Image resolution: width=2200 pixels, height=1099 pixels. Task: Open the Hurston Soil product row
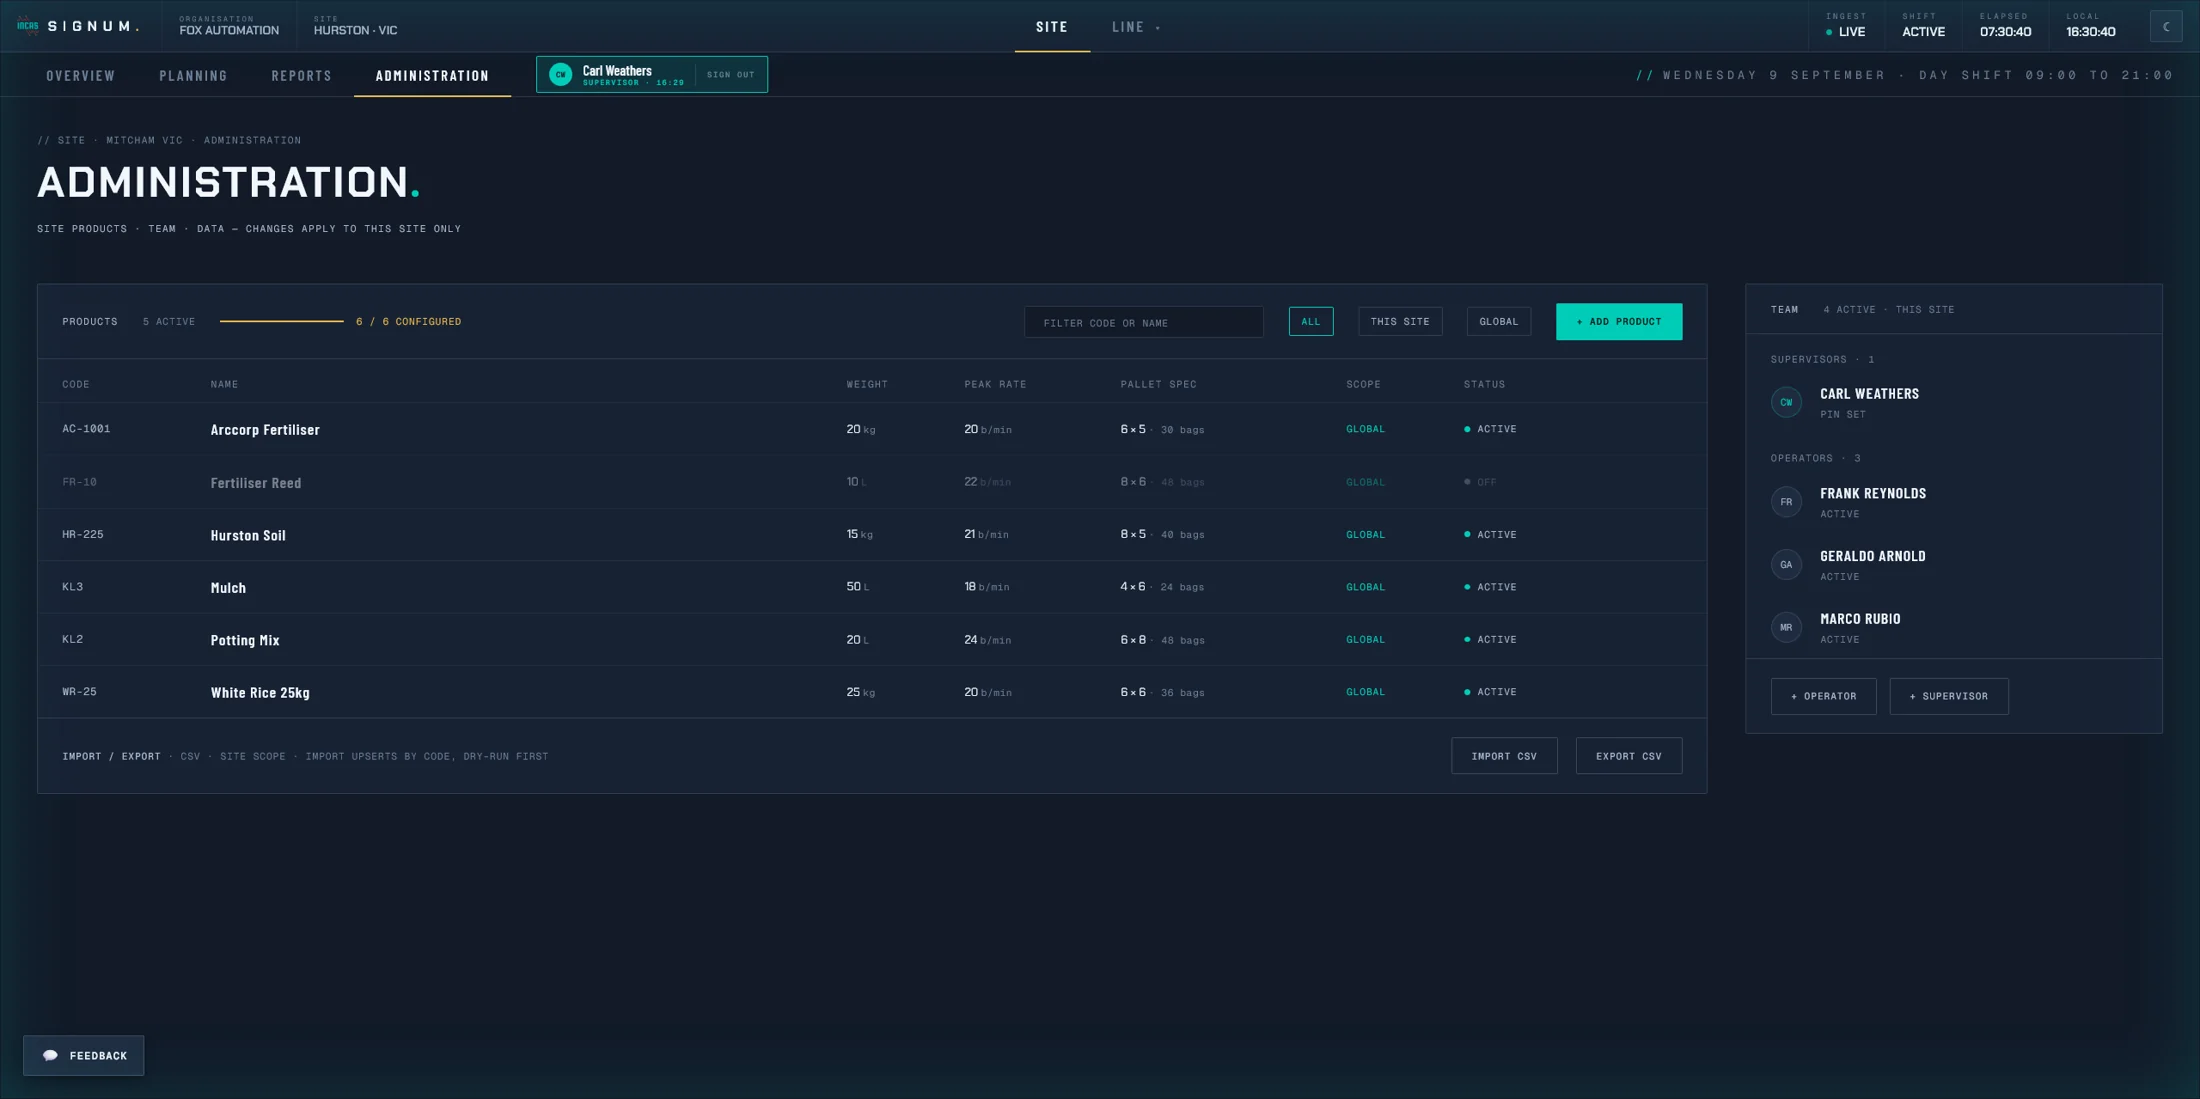point(872,534)
